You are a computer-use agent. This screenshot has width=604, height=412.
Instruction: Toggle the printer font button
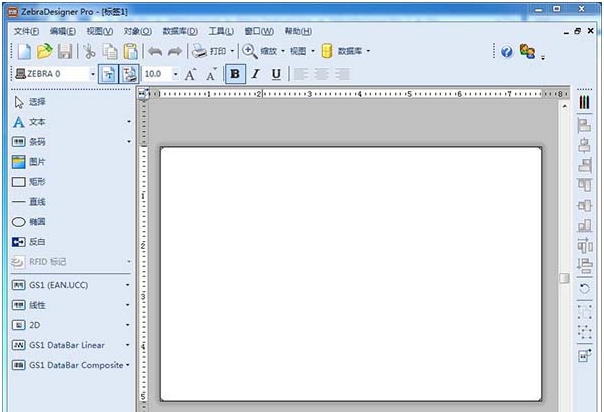(x=129, y=74)
